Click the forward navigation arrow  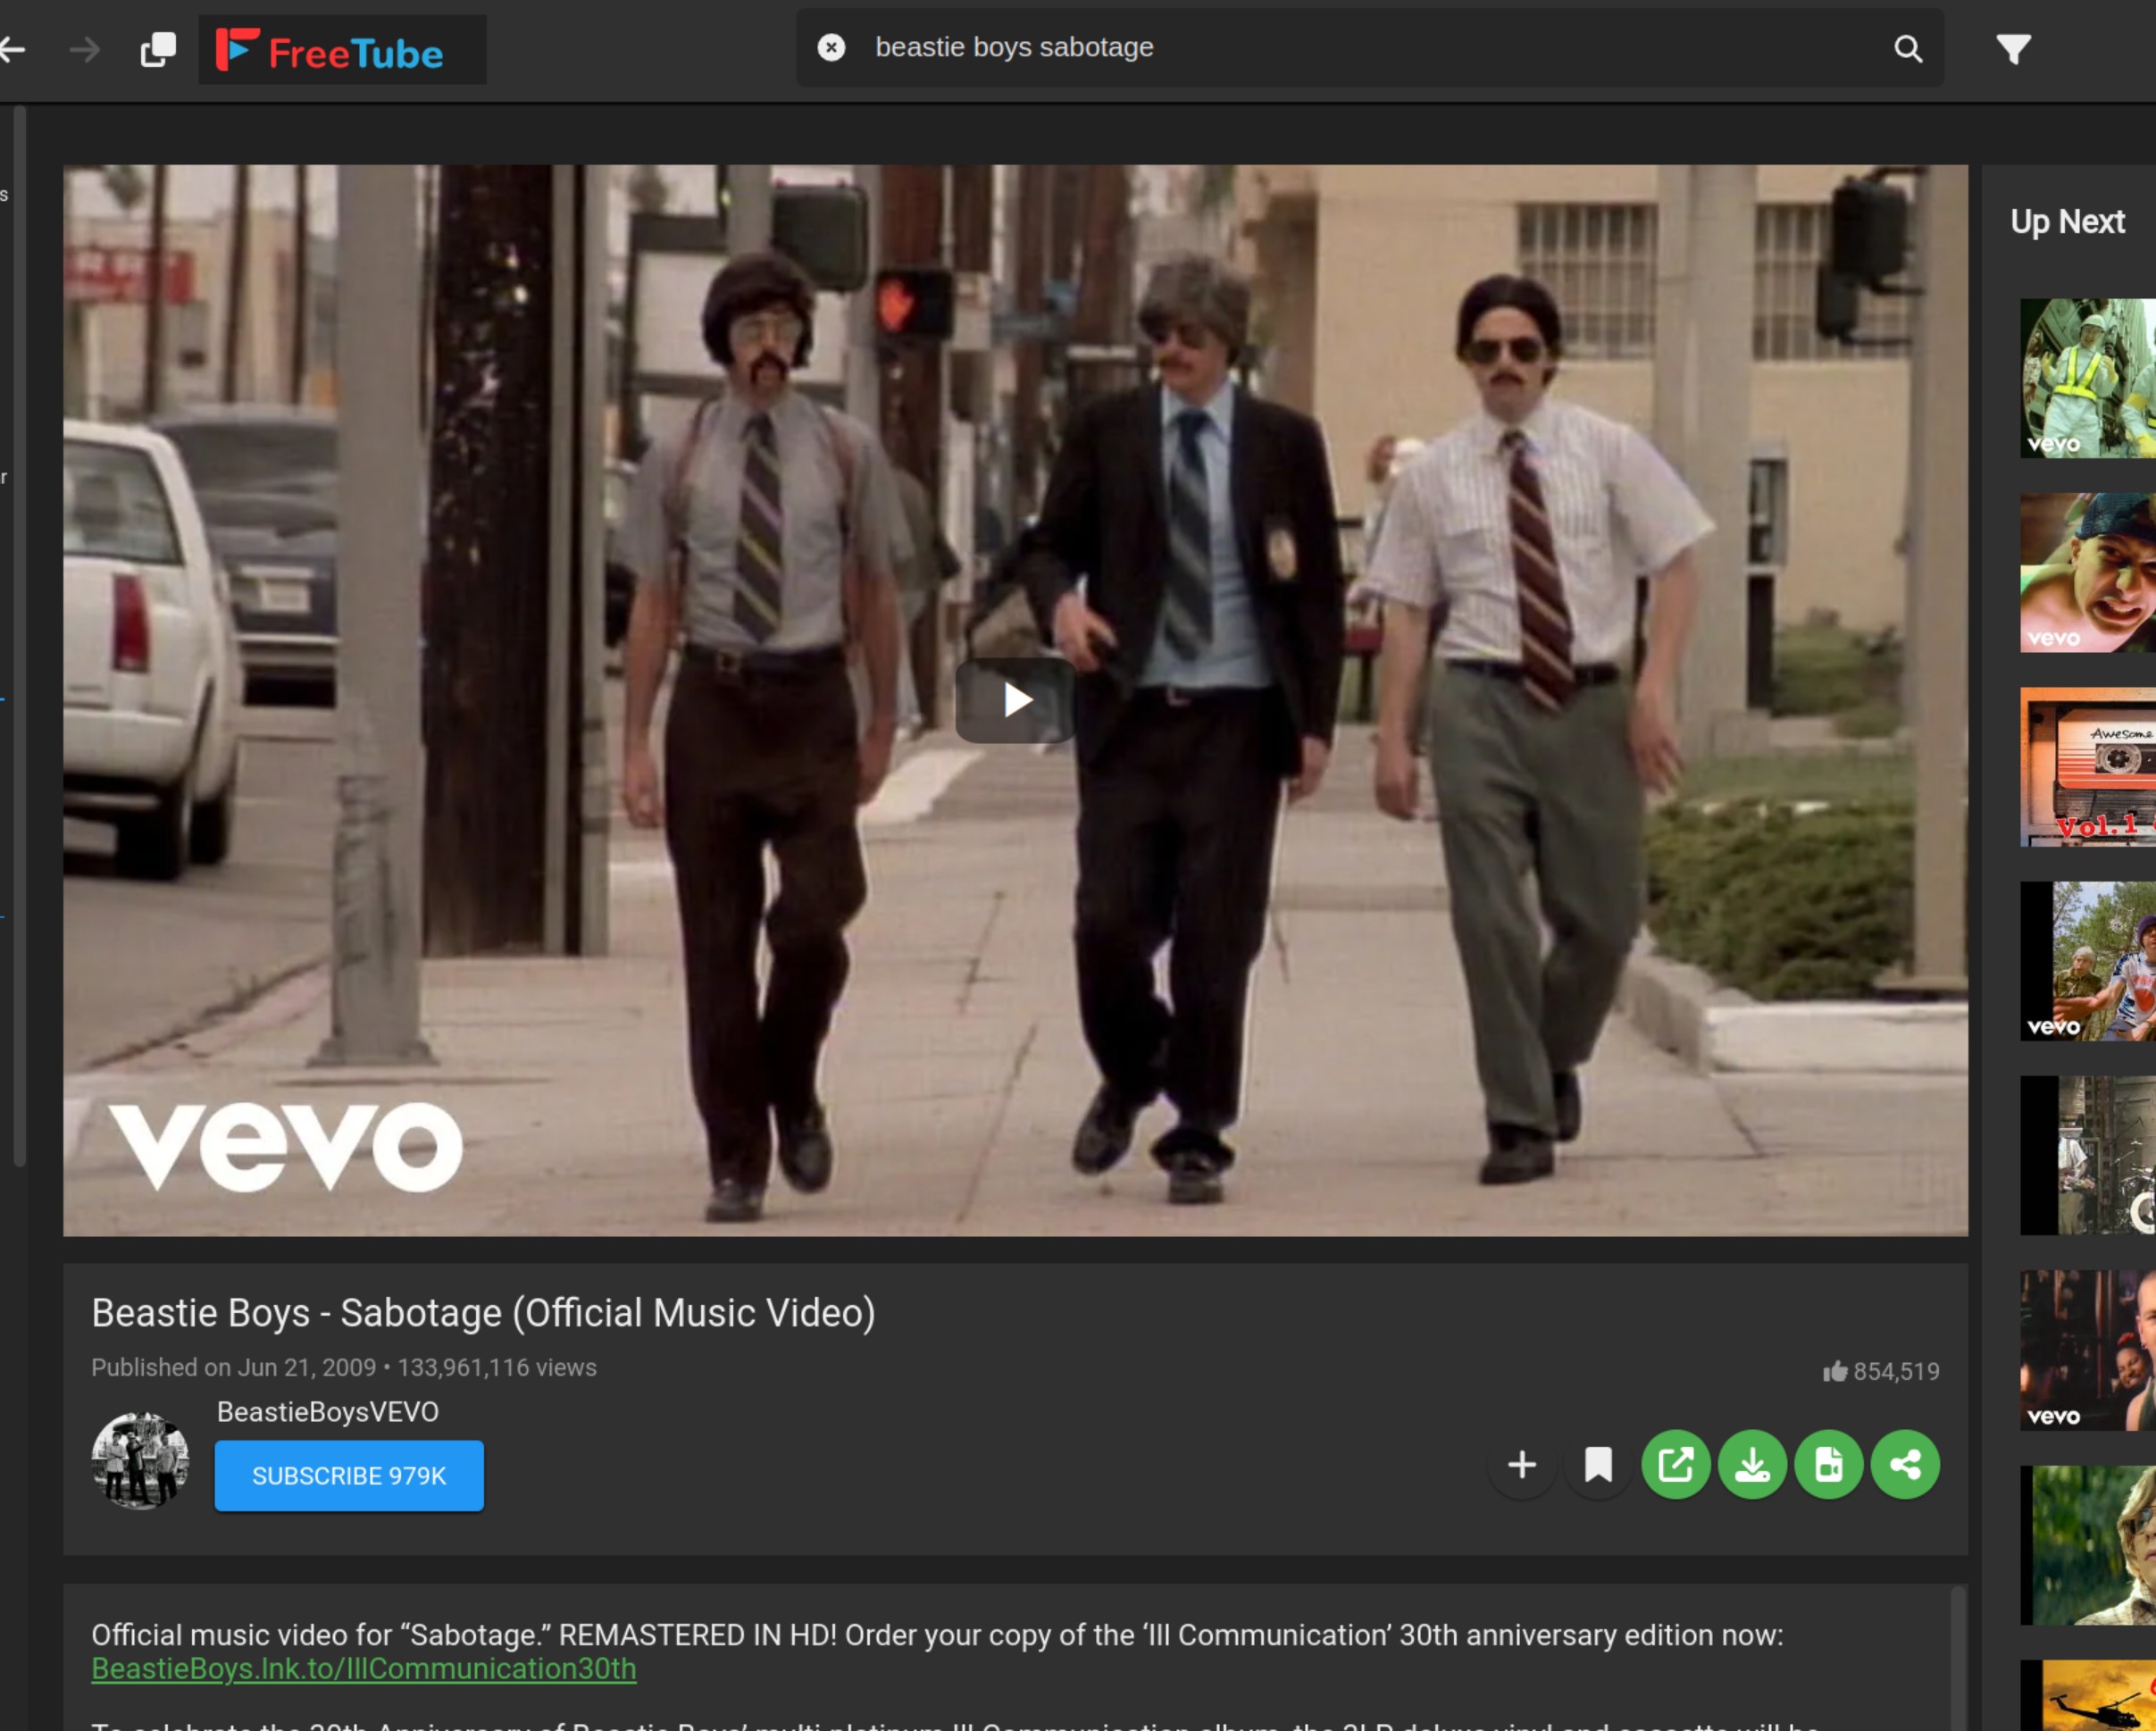tap(85, 49)
